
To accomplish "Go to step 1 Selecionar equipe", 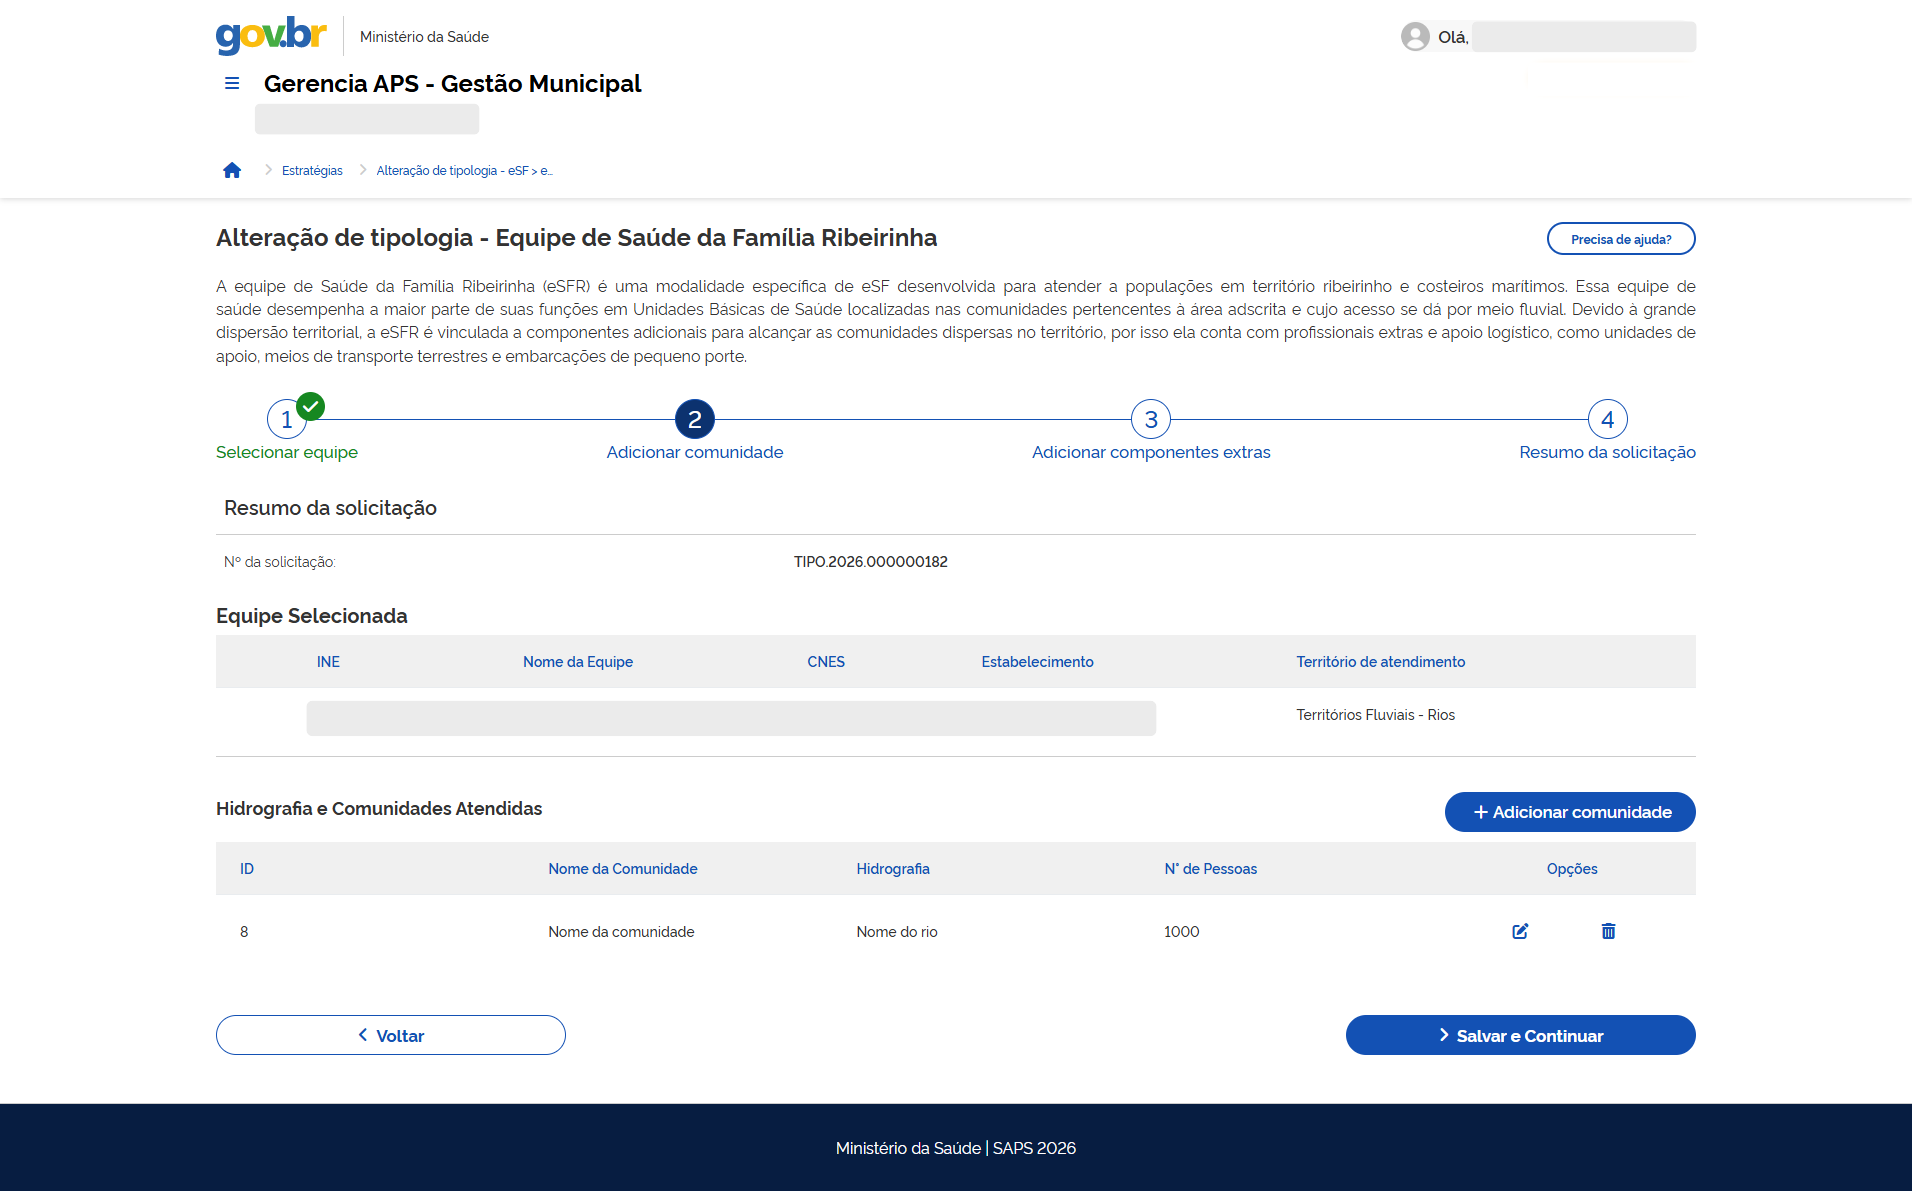I will coord(287,420).
